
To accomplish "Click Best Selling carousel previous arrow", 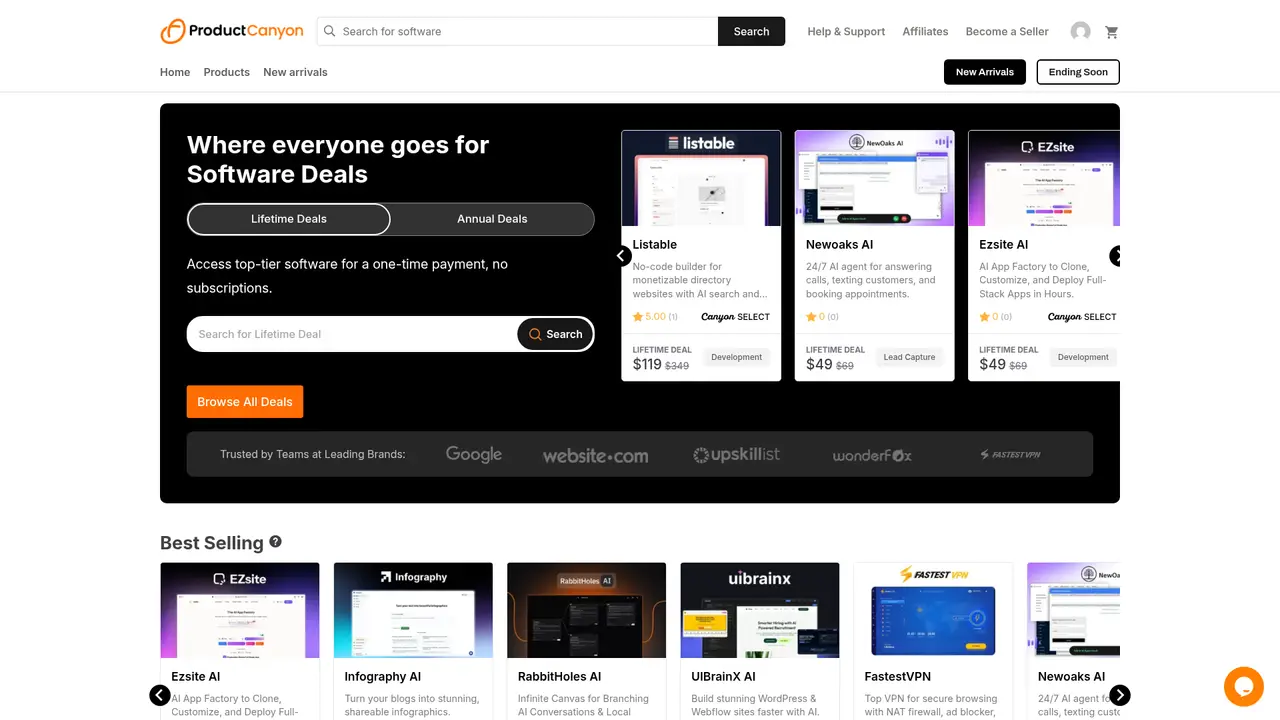I will (x=159, y=695).
